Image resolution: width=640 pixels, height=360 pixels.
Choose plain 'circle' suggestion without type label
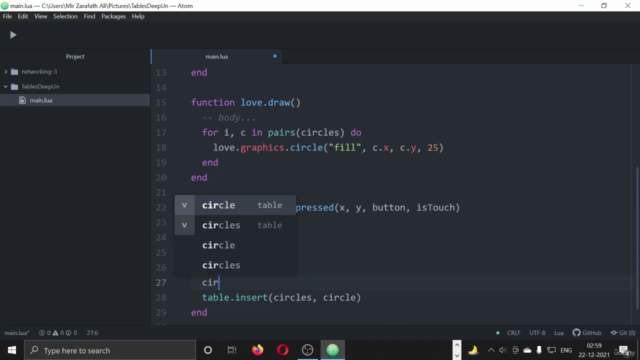235,245
